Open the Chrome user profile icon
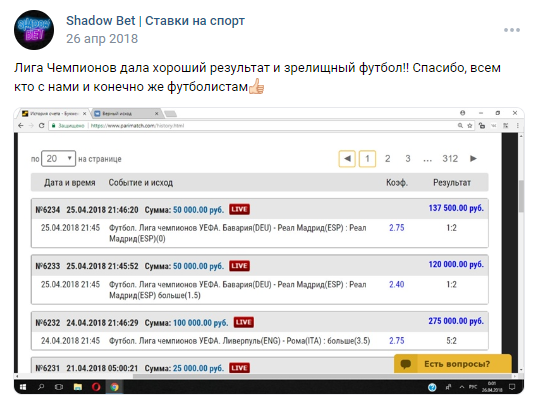The height and width of the screenshot is (404, 533). coord(463,113)
